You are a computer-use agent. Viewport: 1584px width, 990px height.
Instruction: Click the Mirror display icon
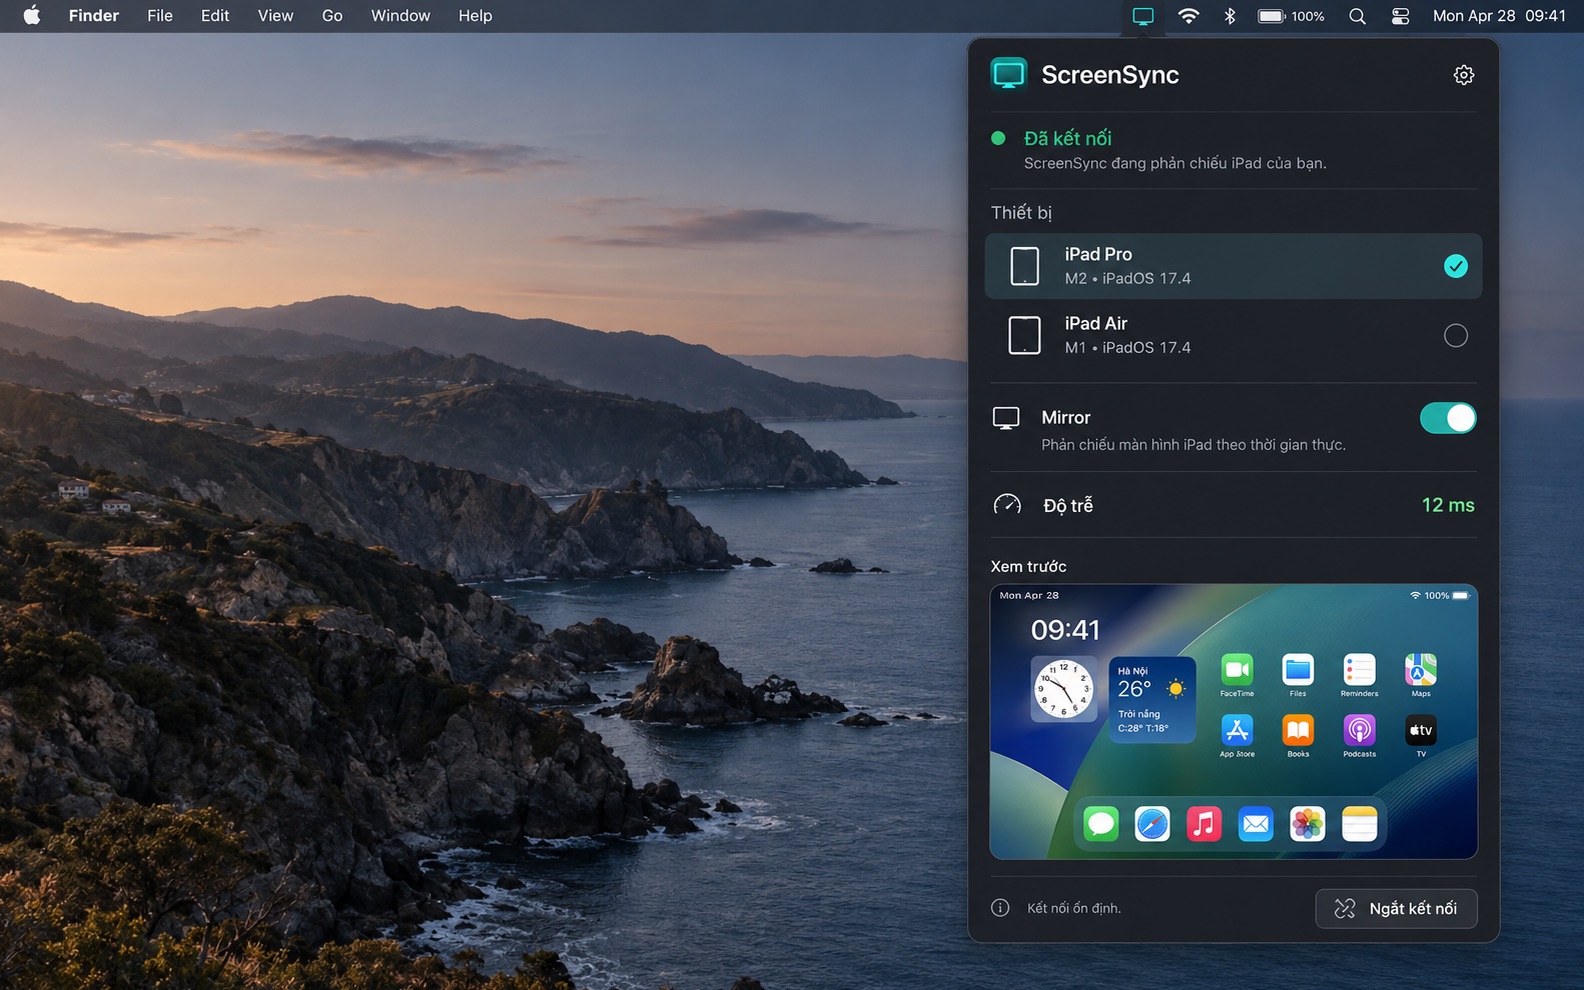[x=1006, y=418]
